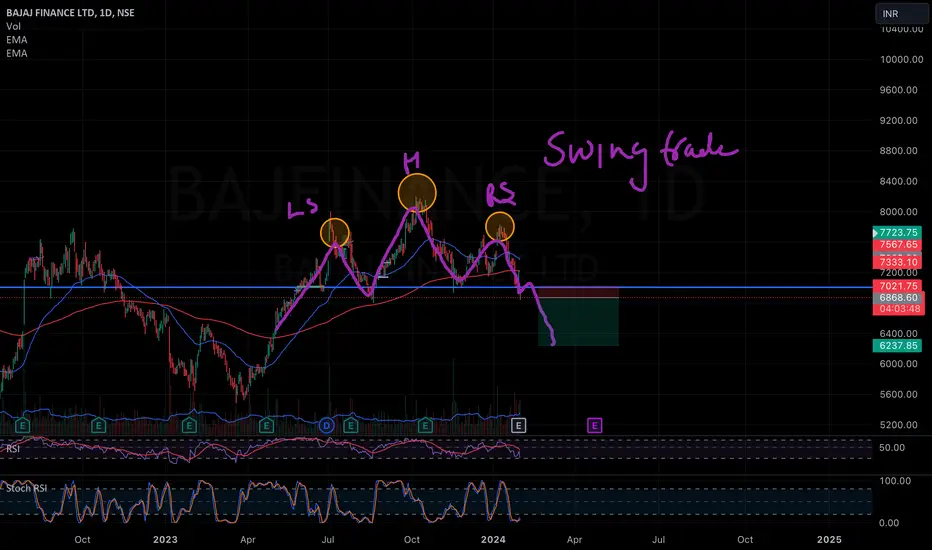Click the white-outlined E earnings marker

pyautogui.click(x=519, y=425)
